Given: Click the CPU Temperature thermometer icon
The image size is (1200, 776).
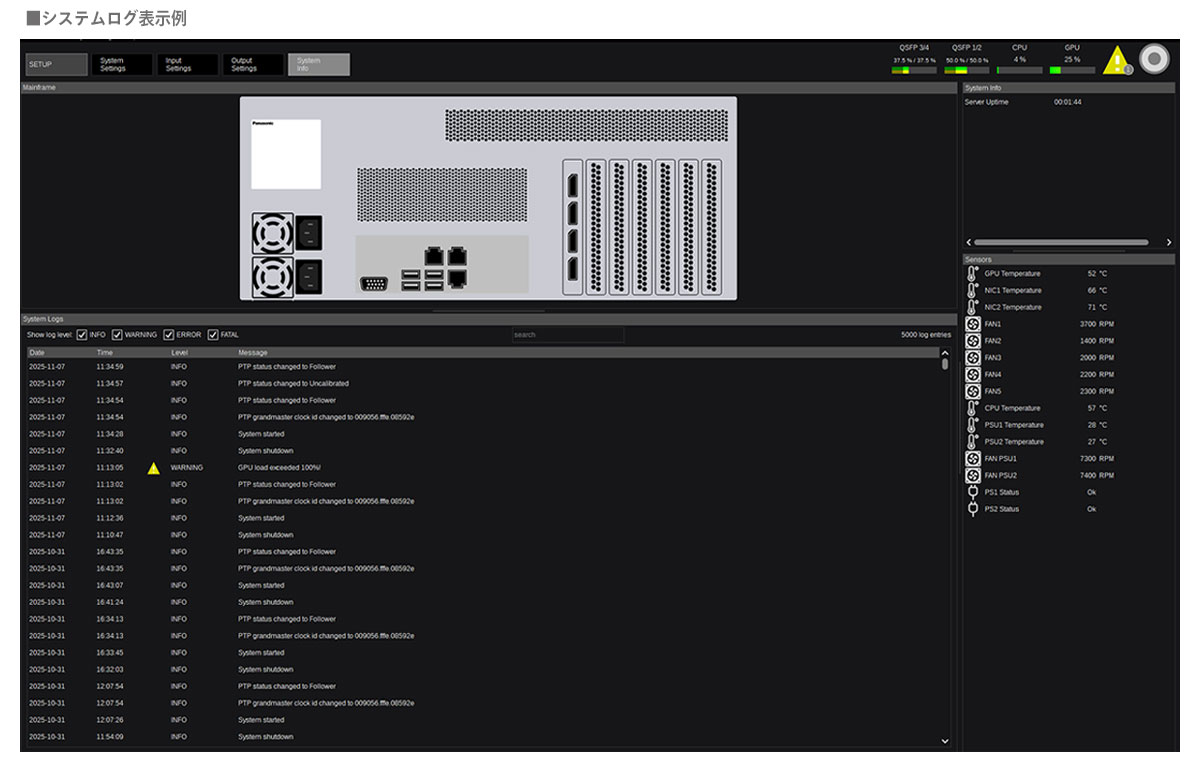Looking at the screenshot, I should point(972,408).
